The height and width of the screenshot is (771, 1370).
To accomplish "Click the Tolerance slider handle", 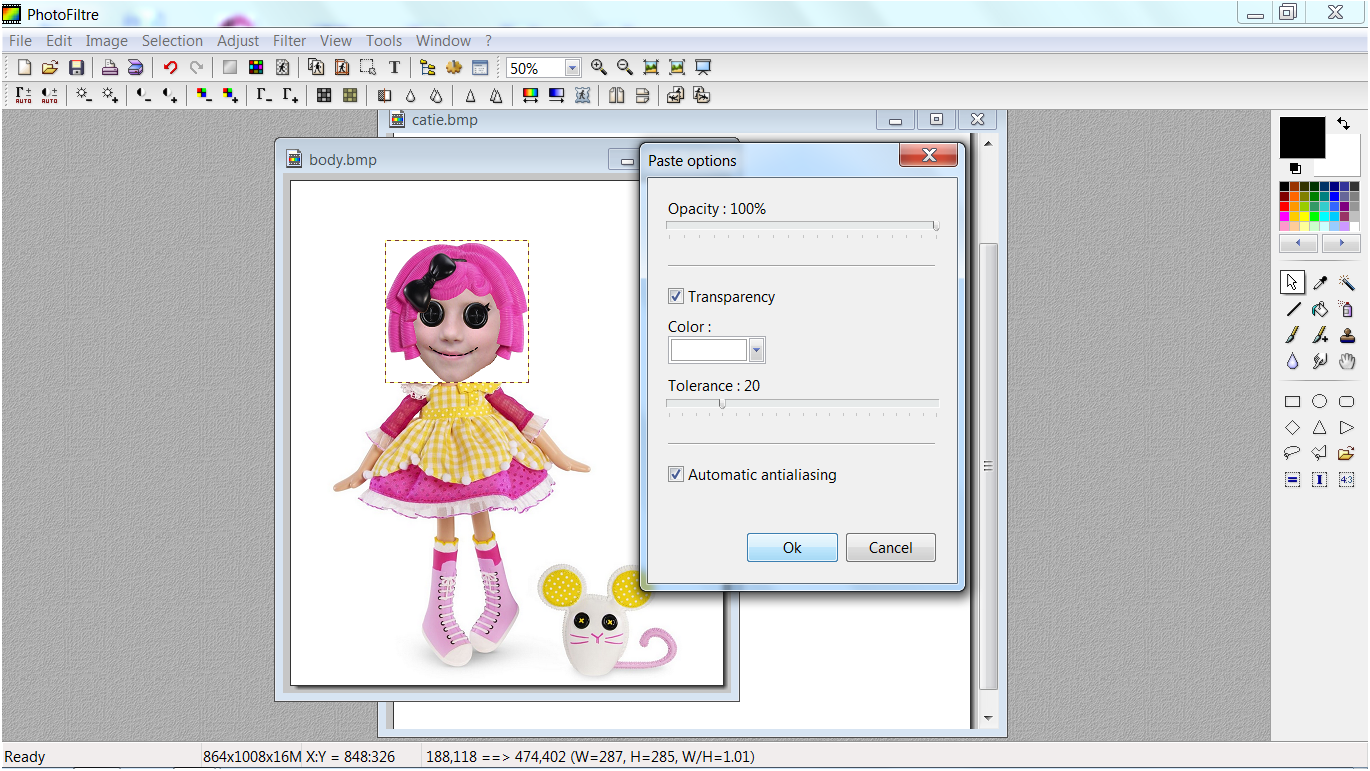I will [722, 404].
